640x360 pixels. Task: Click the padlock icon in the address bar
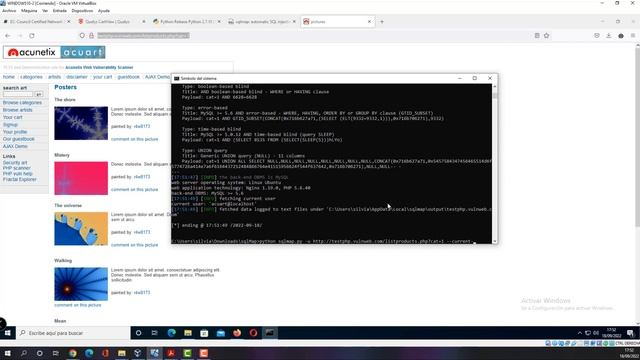91,36
